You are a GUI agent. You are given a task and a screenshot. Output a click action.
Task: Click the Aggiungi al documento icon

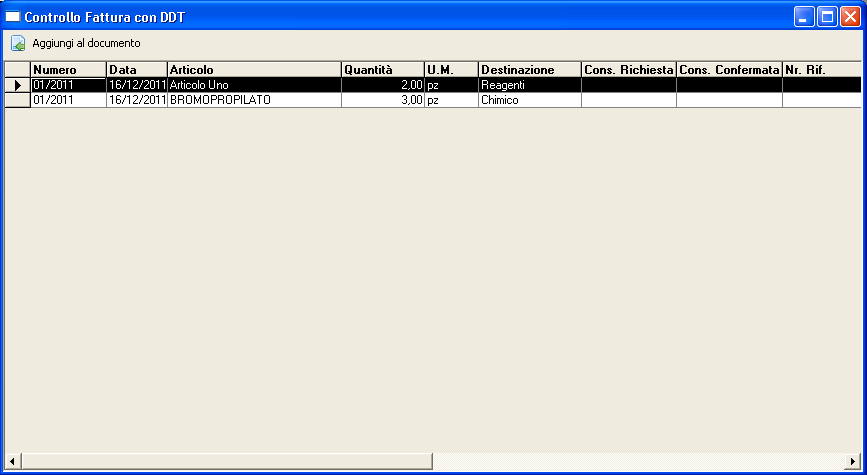18,44
